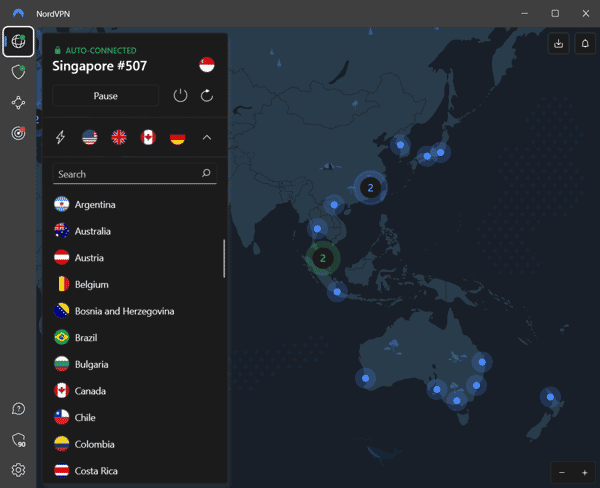Select Belgium in the country list
This screenshot has height=488, width=600.
(x=135, y=284)
